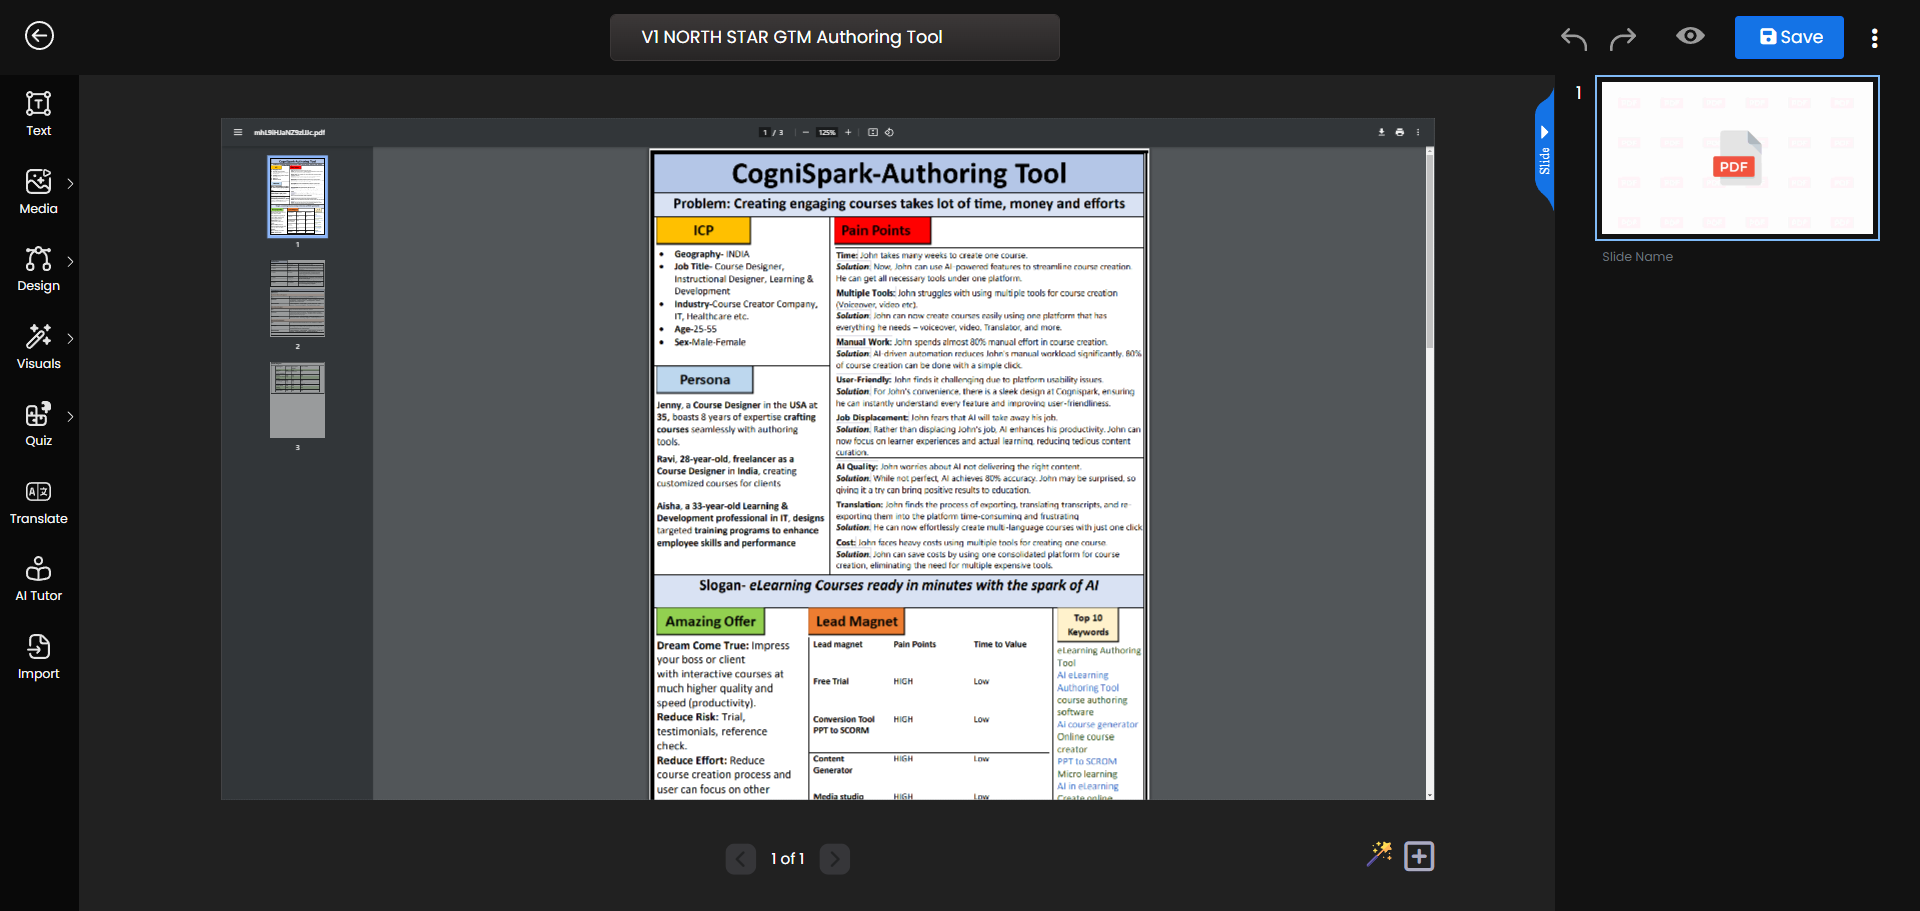The height and width of the screenshot is (911, 1920).
Task: Download the PDF file
Action: click(1382, 132)
